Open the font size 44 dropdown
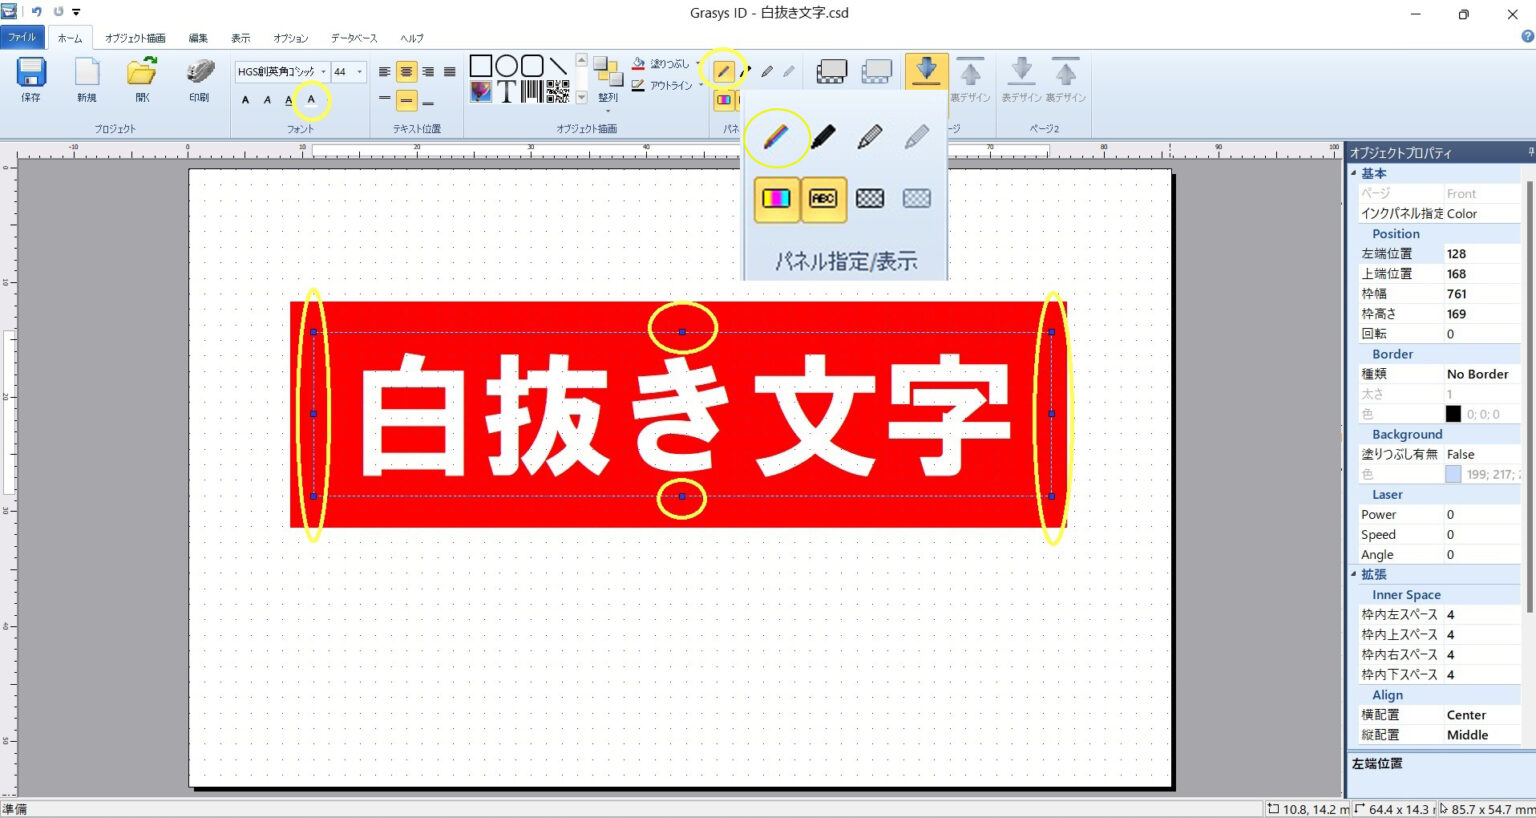The width and height of the screenshot is (1536, 818). pos(358,71)
